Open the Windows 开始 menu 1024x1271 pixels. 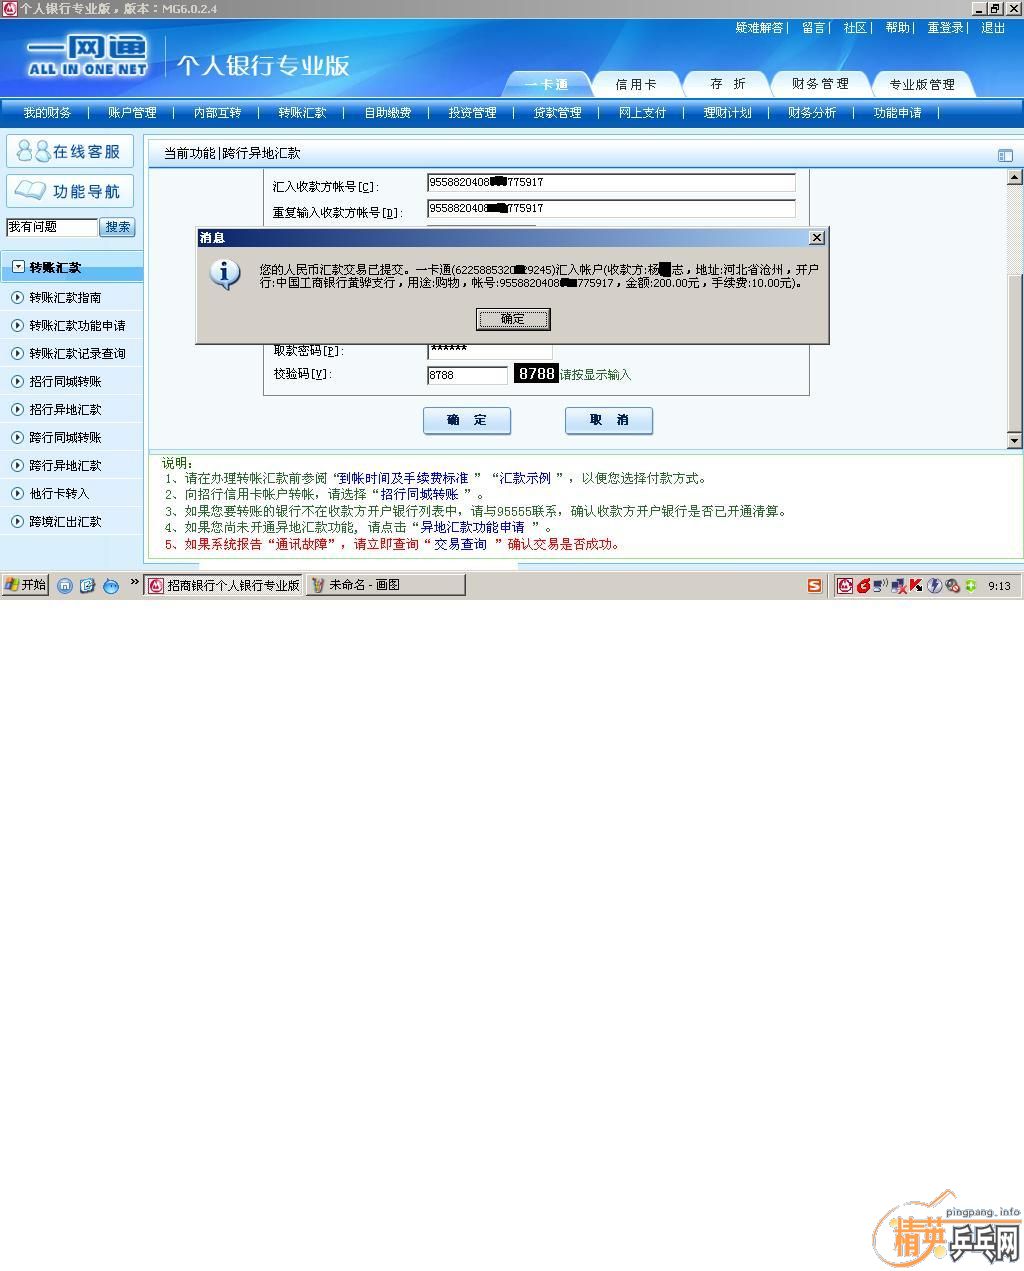click(25, 585)
